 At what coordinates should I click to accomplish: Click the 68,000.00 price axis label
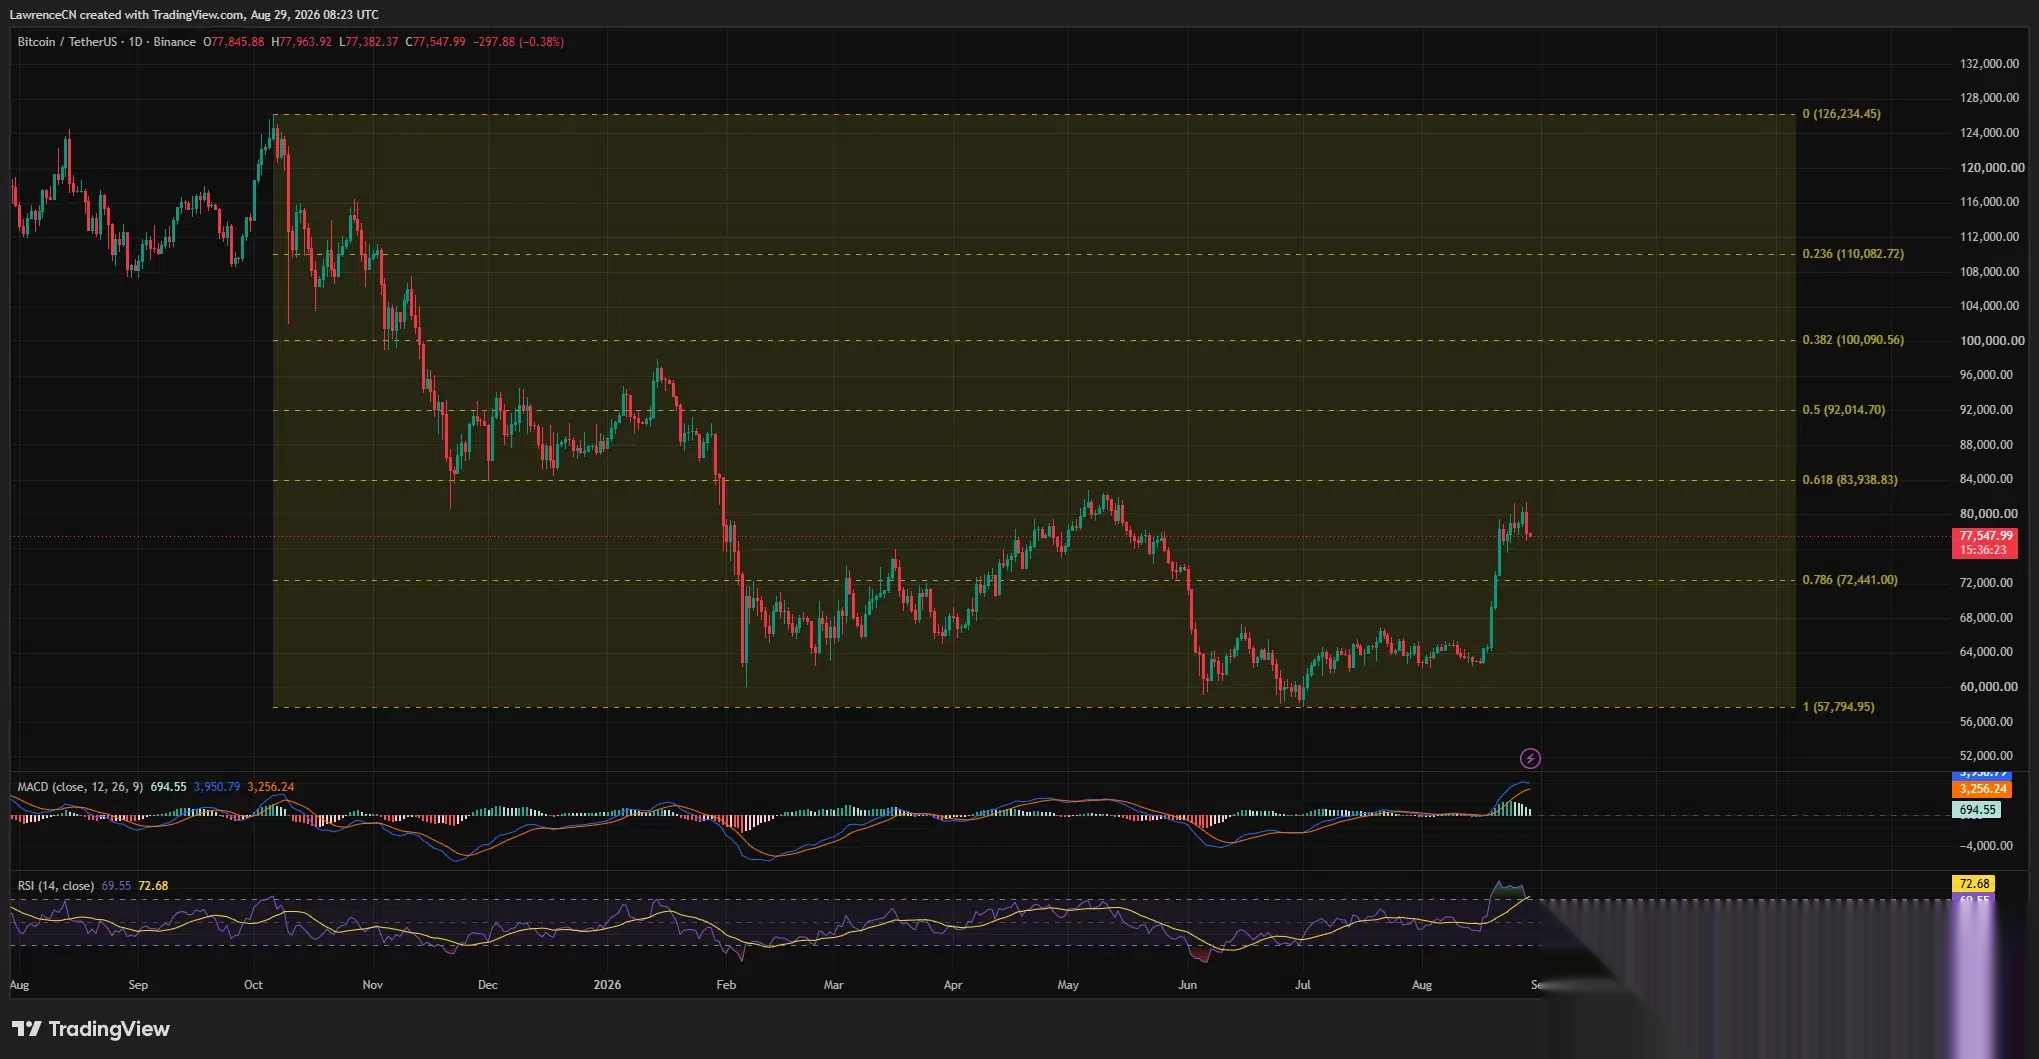pos(1986,618)
